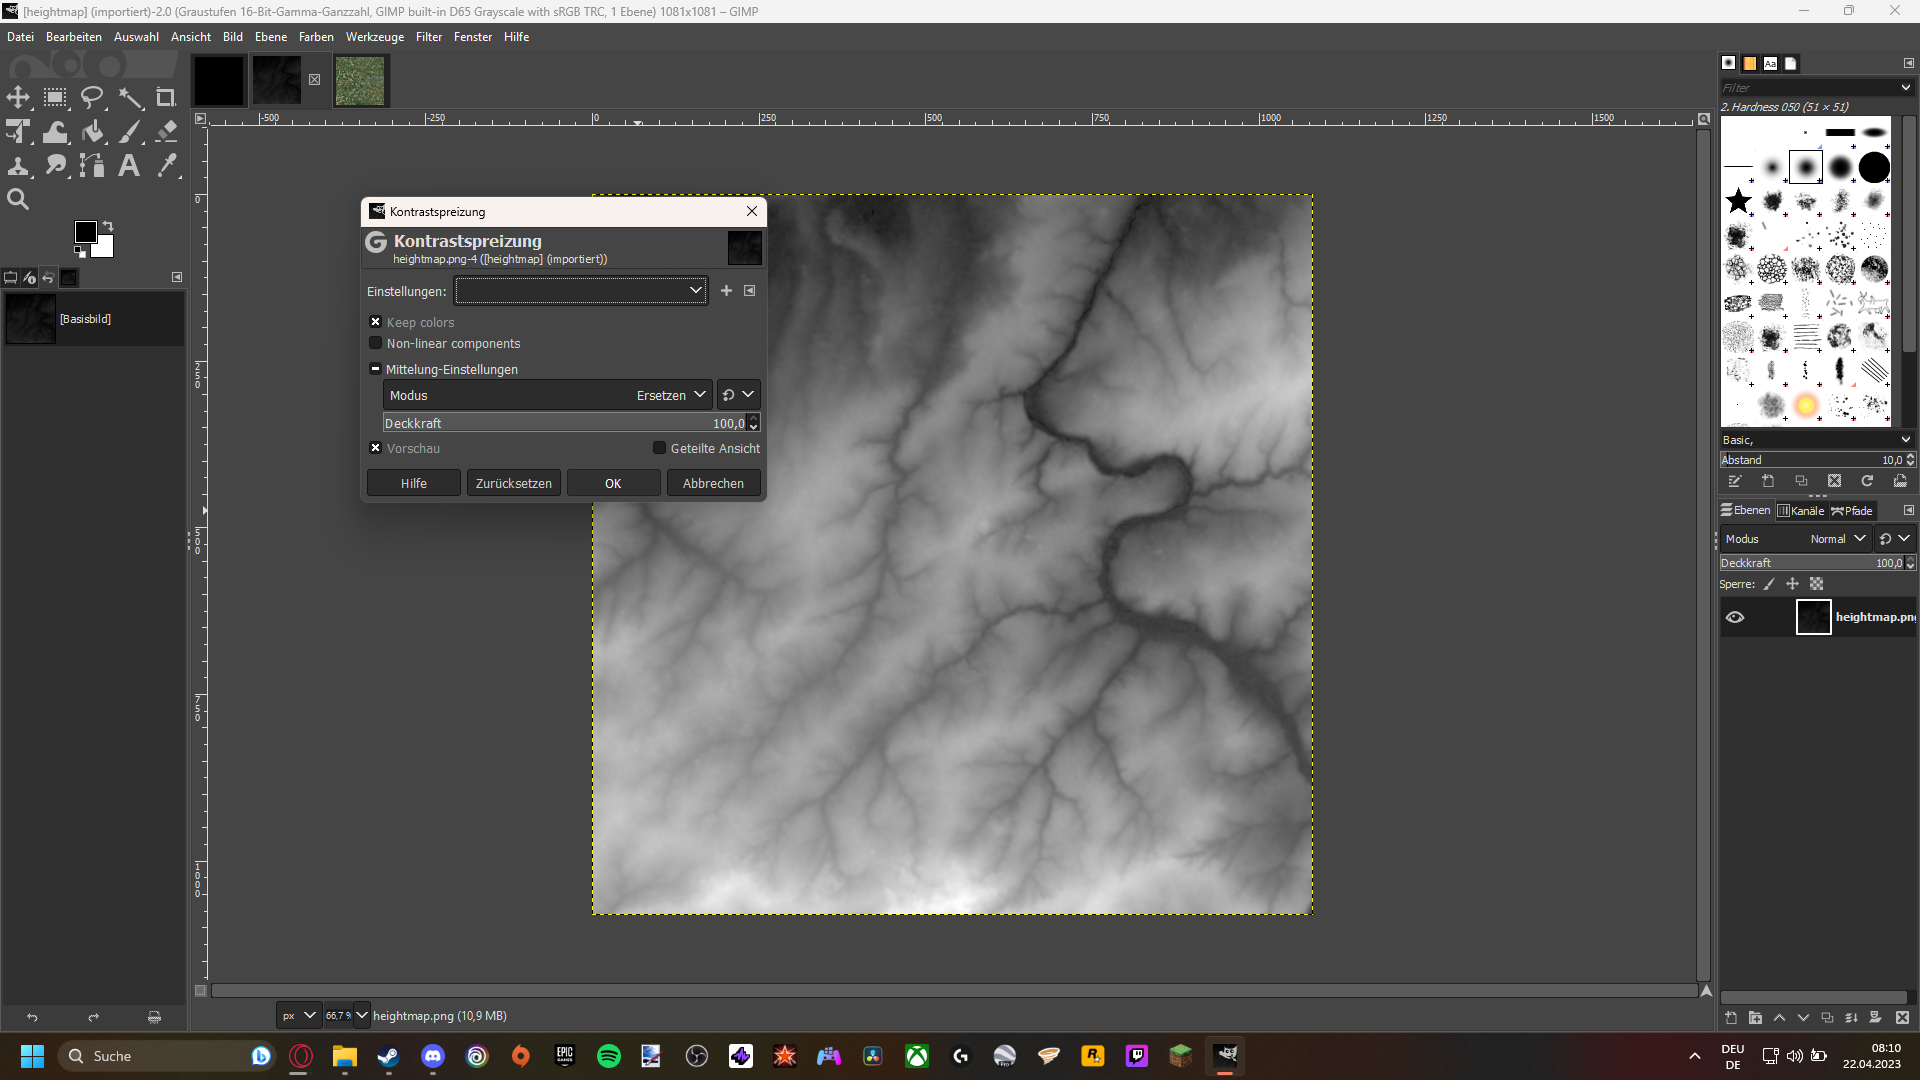The image size is (1920, 1080).
Task: Select the Bucket Fill tool
Action: 92,132
